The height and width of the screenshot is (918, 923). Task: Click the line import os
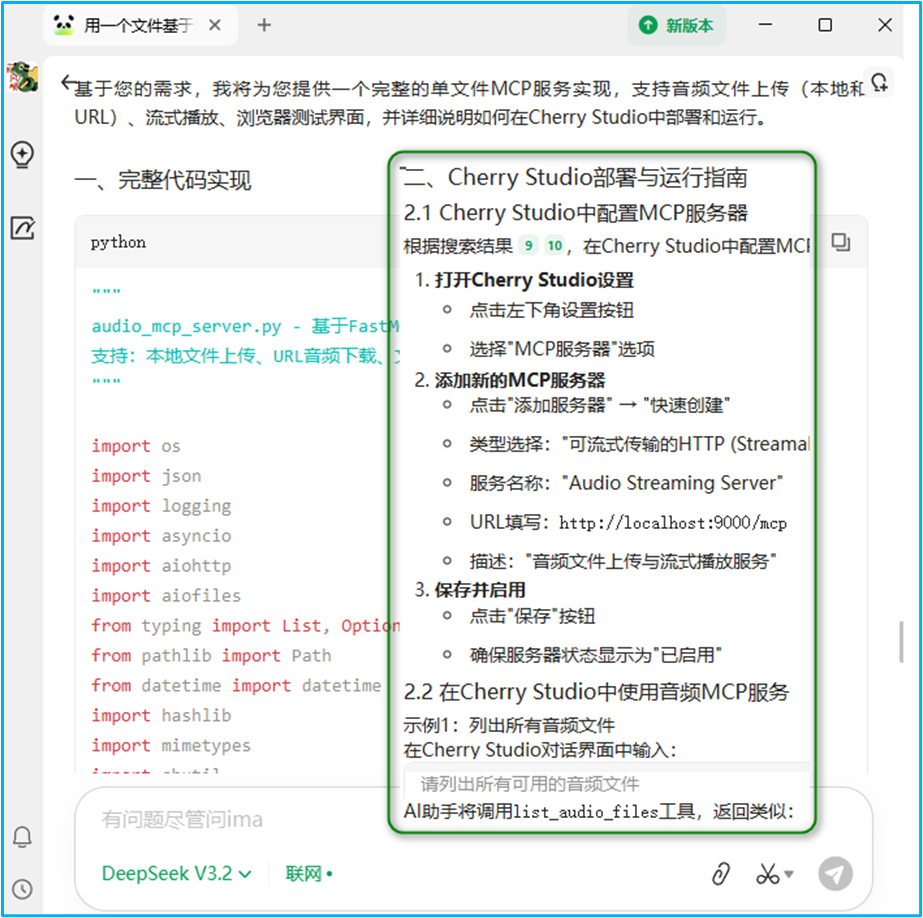click(x=136, y=445)
